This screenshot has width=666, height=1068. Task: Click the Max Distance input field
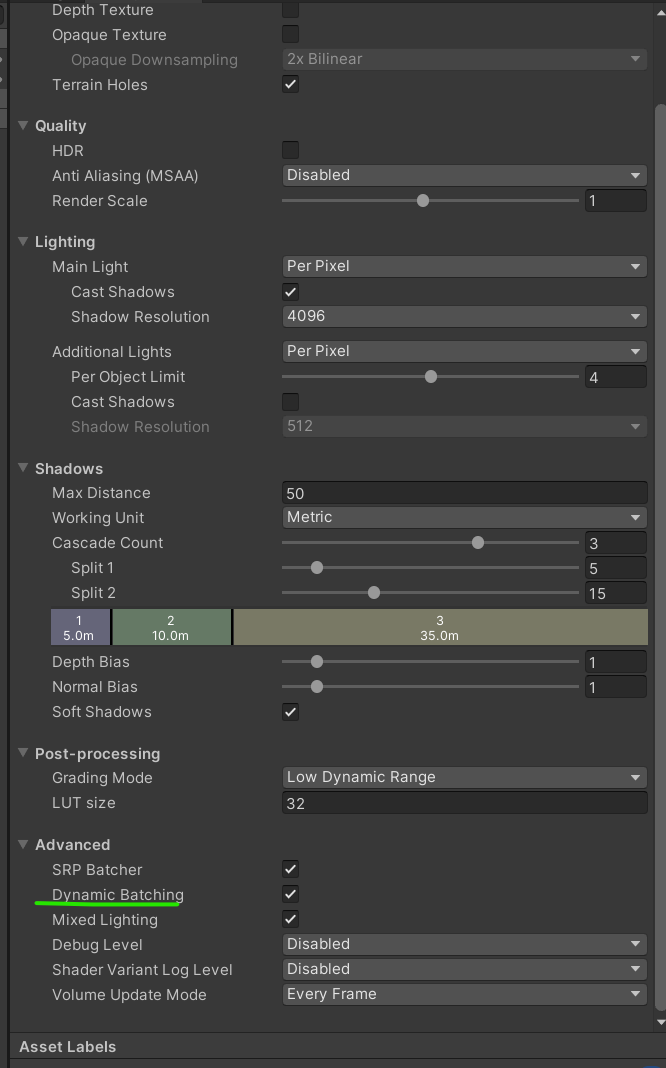tap(464, 493)
